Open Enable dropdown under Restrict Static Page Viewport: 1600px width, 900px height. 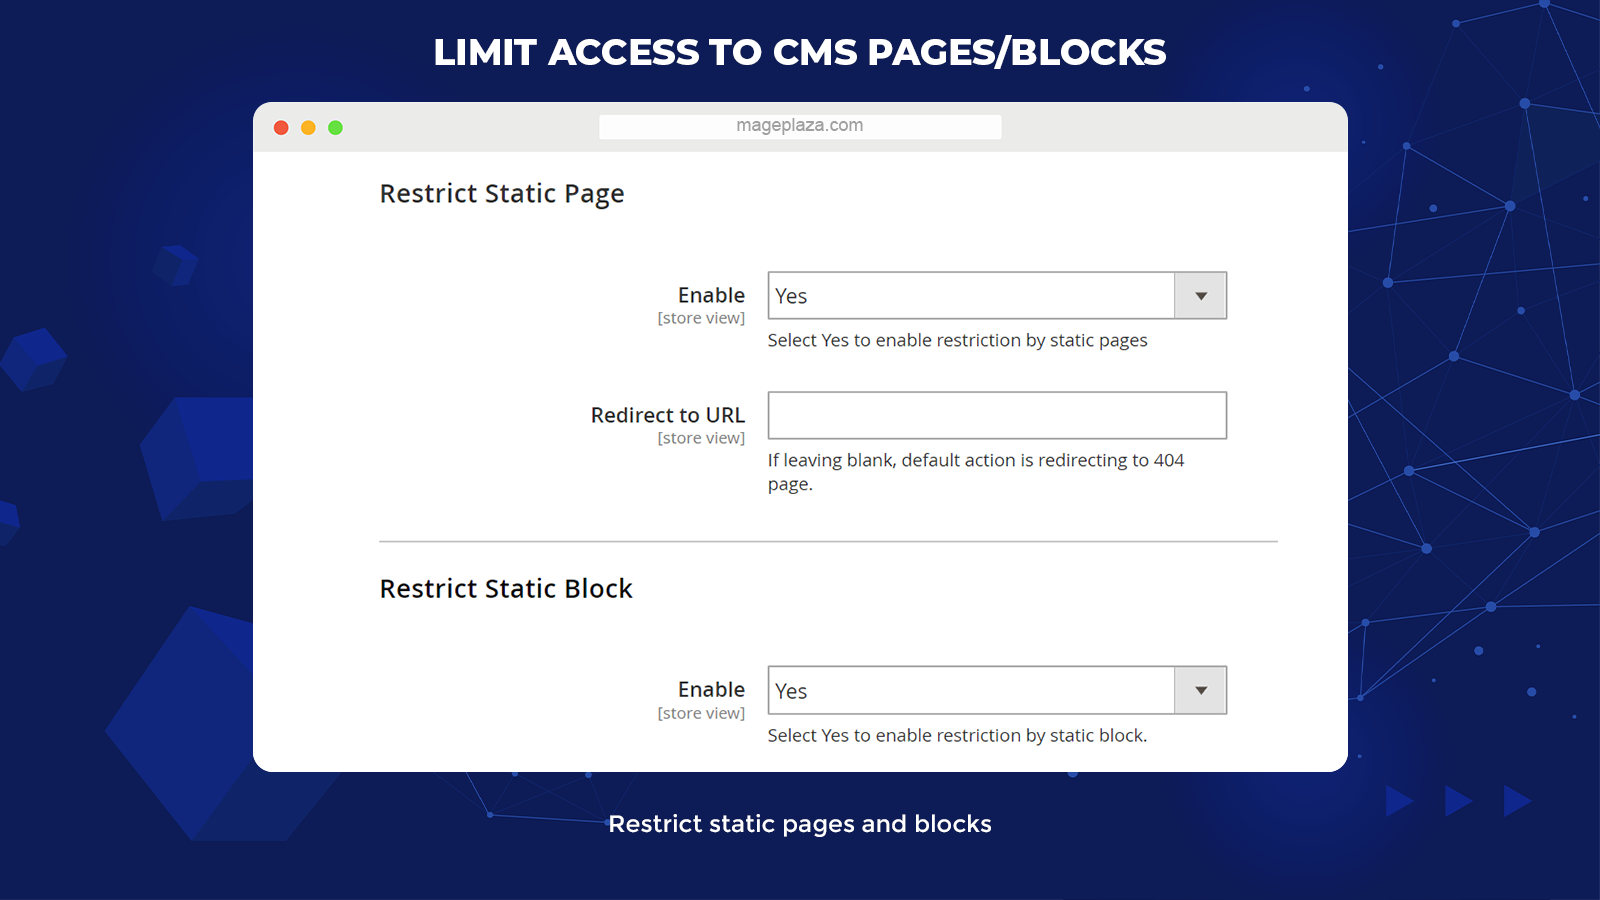[x=997, y=296]
